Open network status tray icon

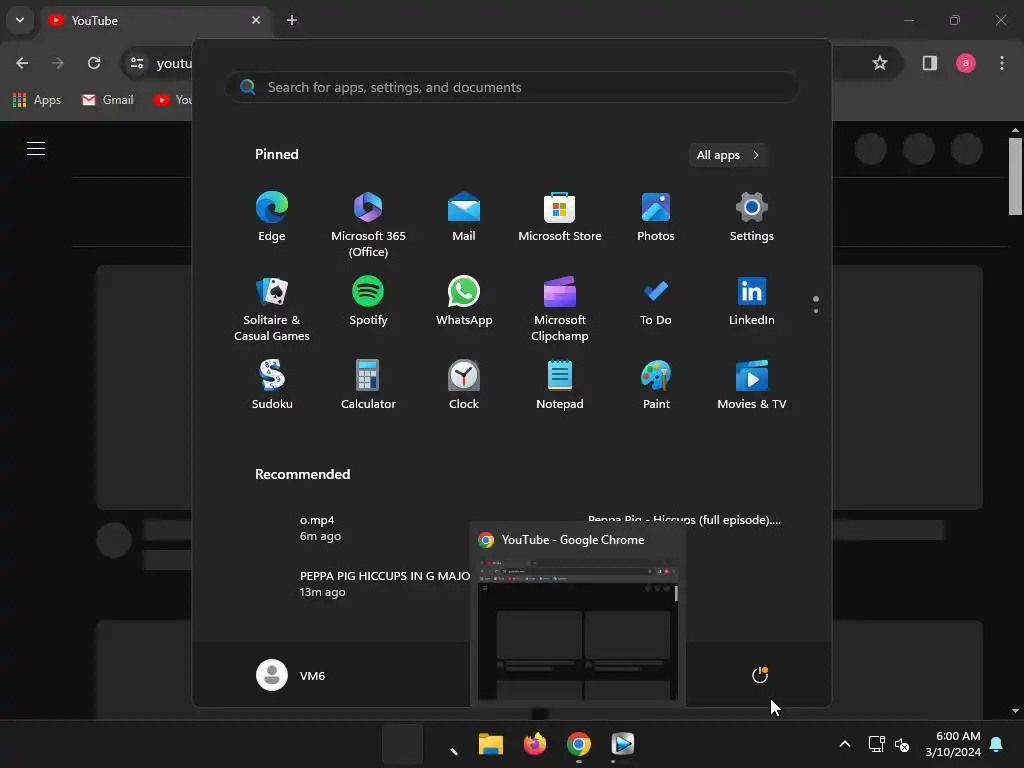point(876,744)
